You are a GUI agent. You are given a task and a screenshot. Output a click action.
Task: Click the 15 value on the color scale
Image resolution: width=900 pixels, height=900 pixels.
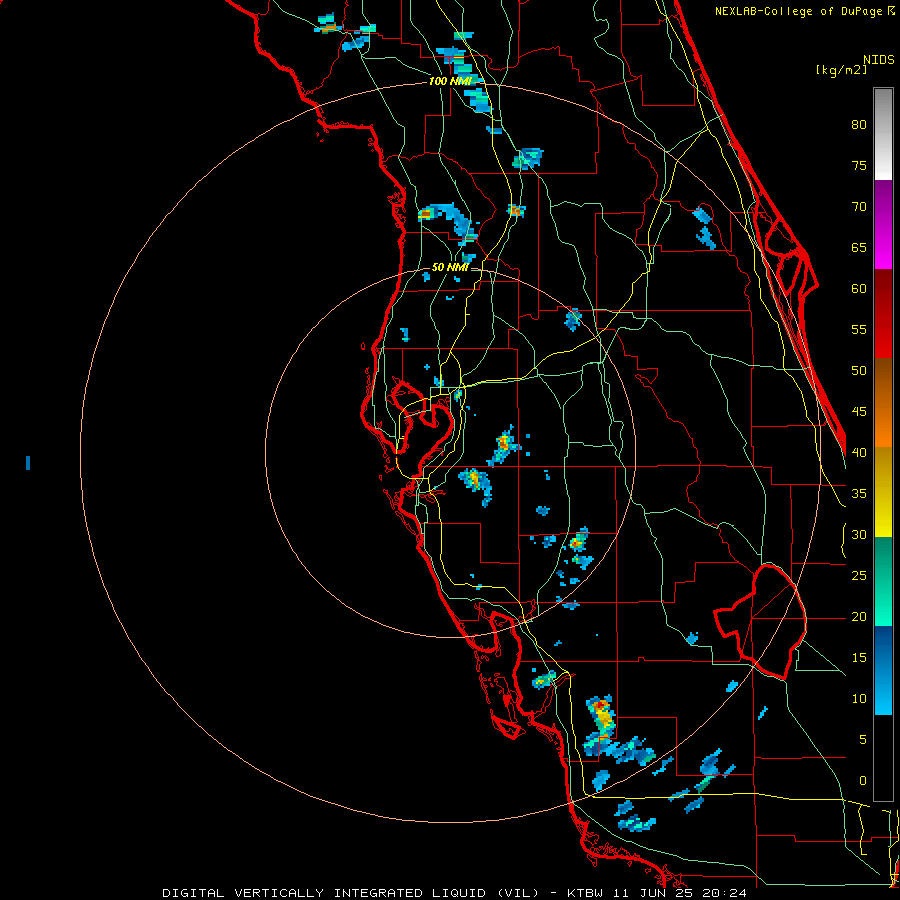(859, 658)
